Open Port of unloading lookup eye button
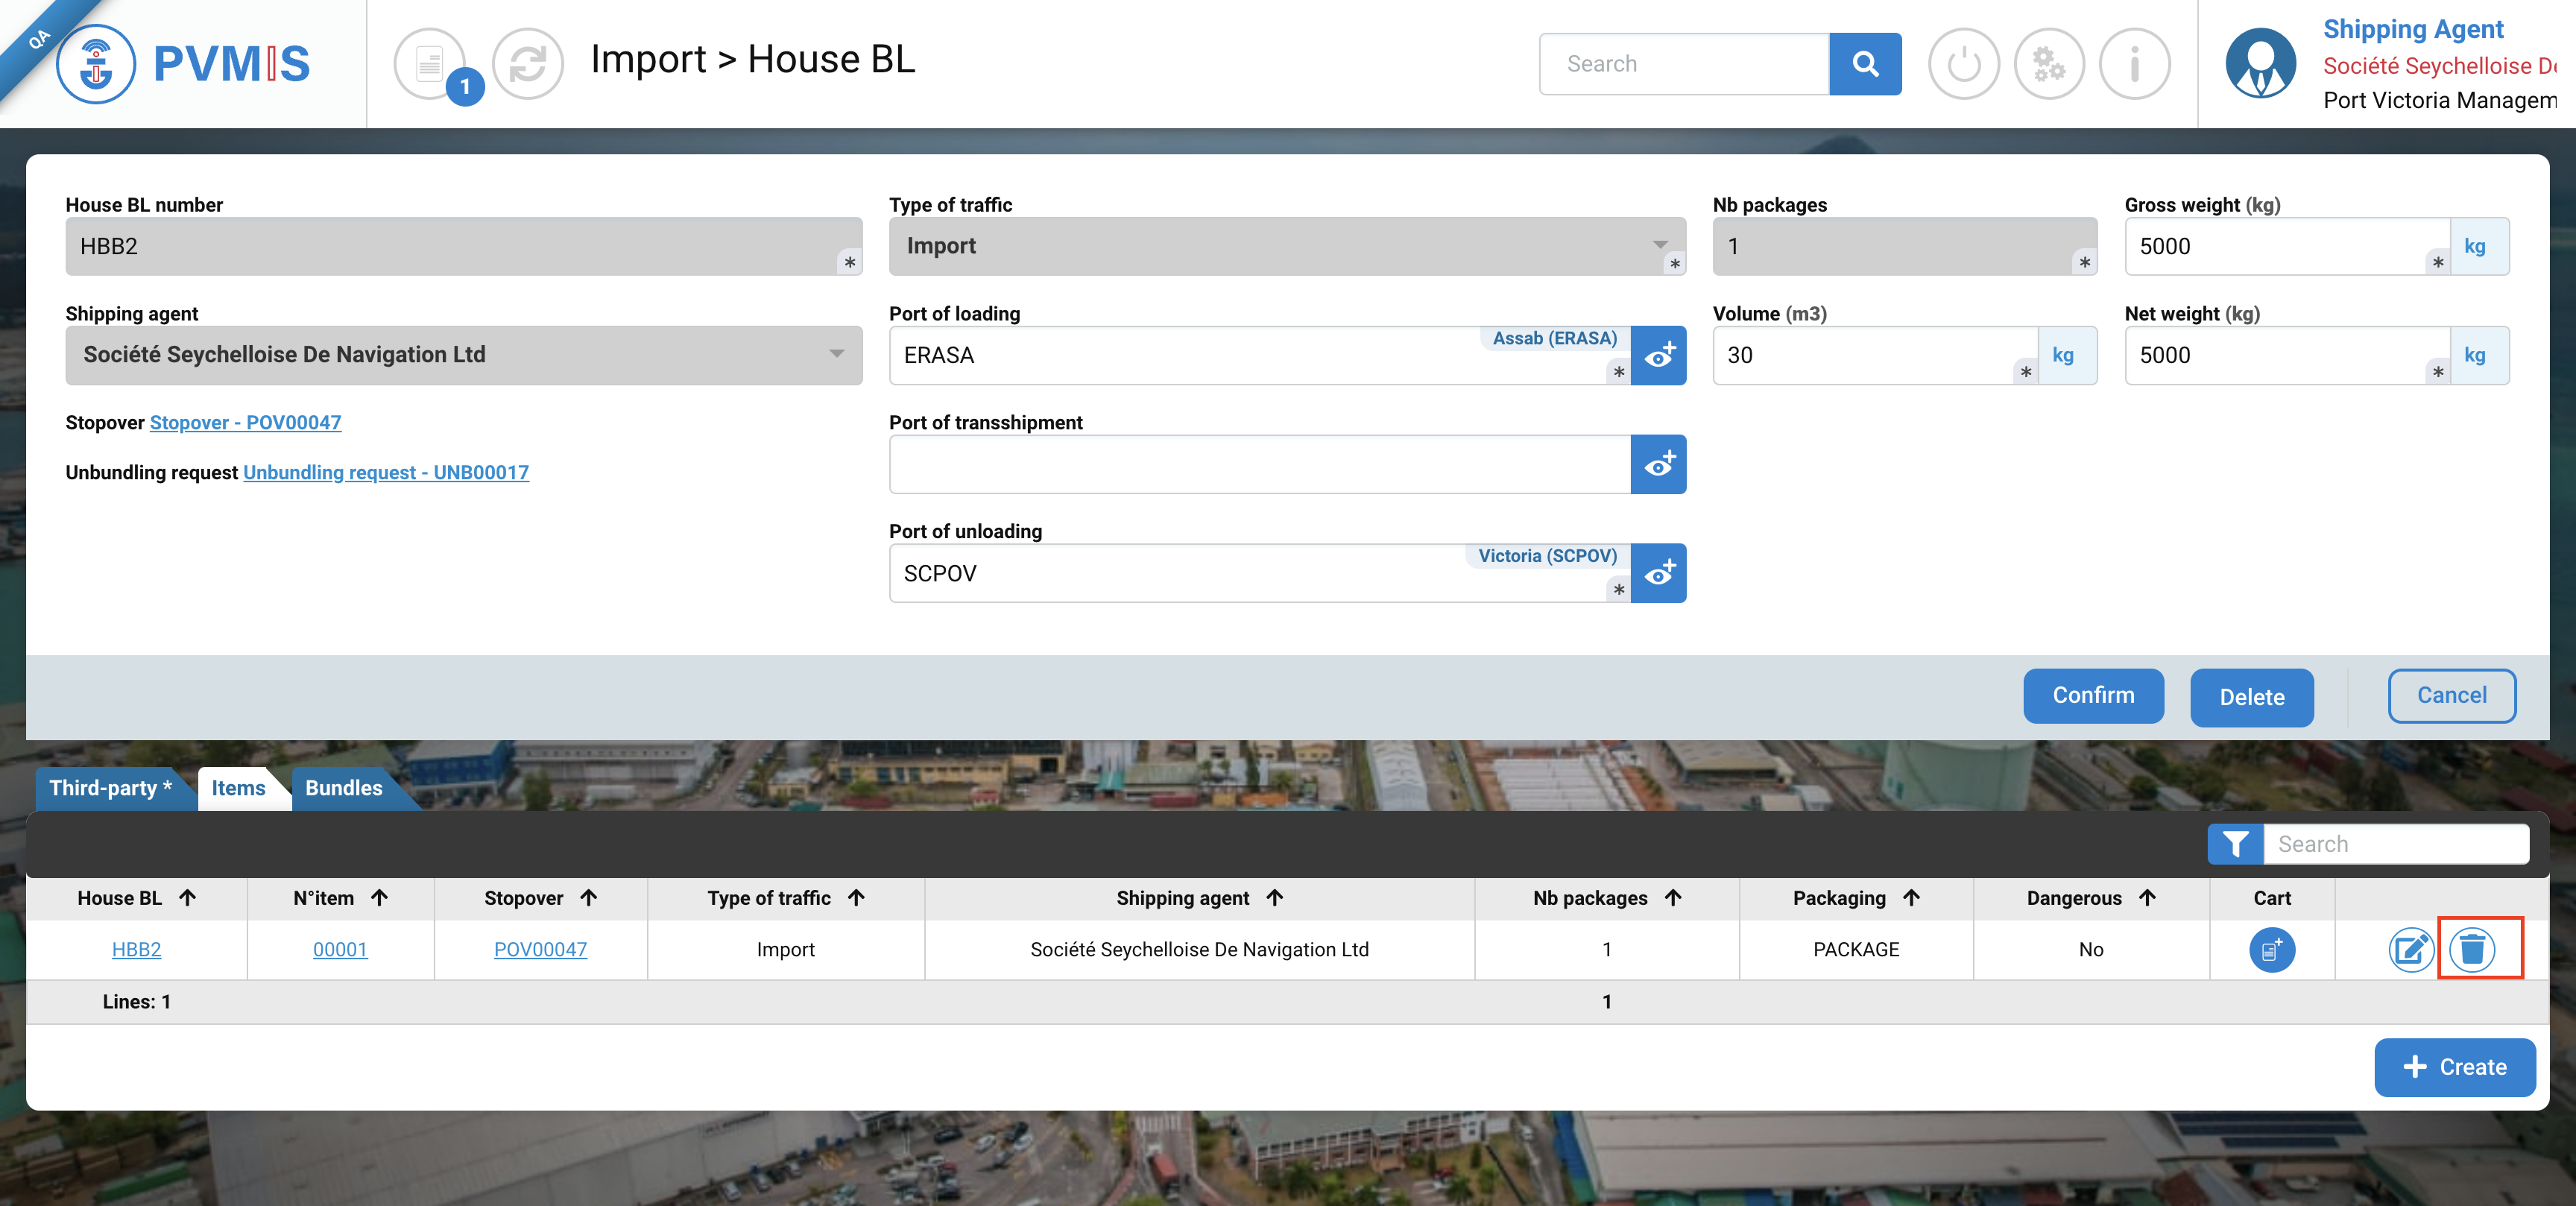The image size is (2576, 1206). (x=1658, y=573)
